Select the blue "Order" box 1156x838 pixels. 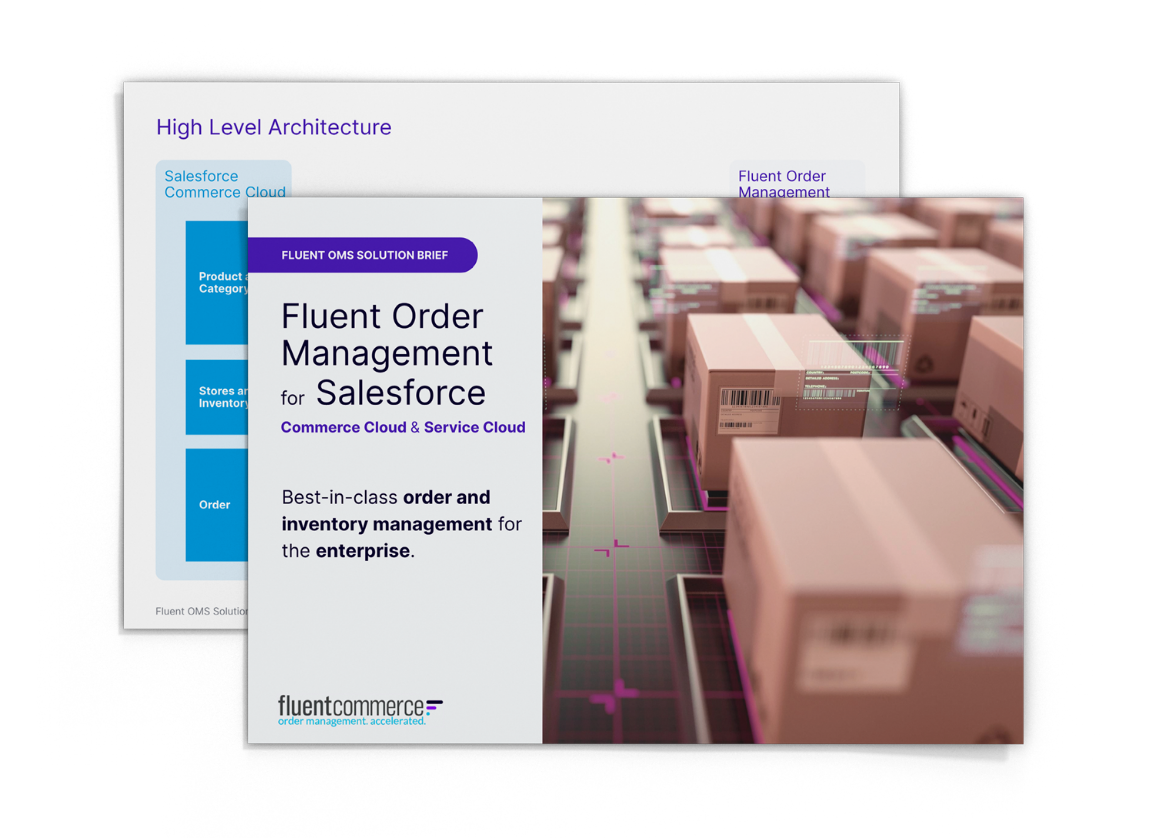(x=217, y=505)
